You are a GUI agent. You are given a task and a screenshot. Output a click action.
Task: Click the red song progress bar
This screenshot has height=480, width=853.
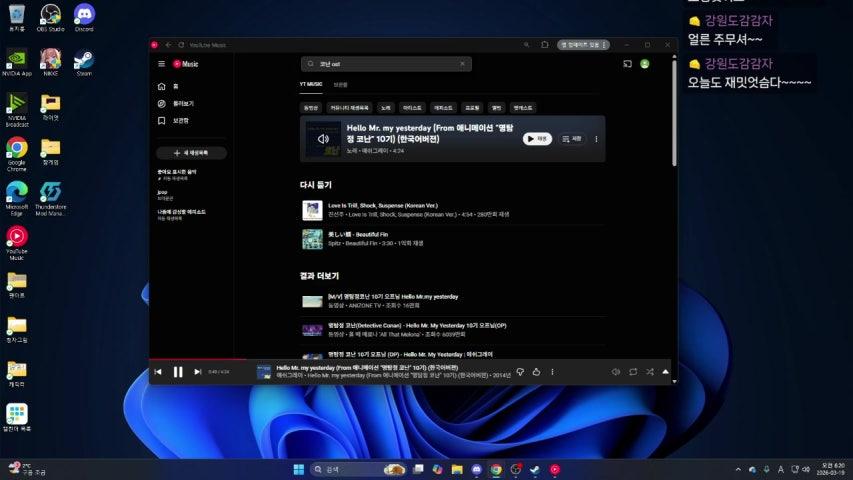[200, 359]
